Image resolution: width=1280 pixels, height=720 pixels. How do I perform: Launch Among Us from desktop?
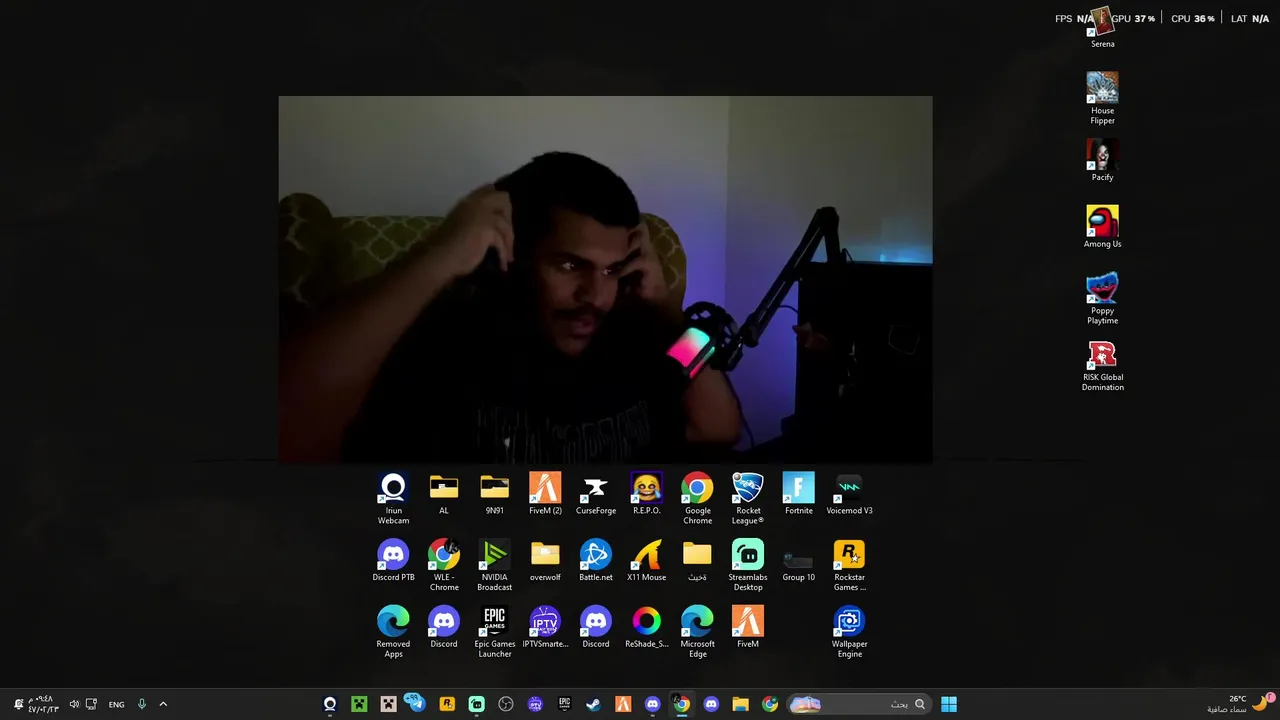pos(1102,228)
